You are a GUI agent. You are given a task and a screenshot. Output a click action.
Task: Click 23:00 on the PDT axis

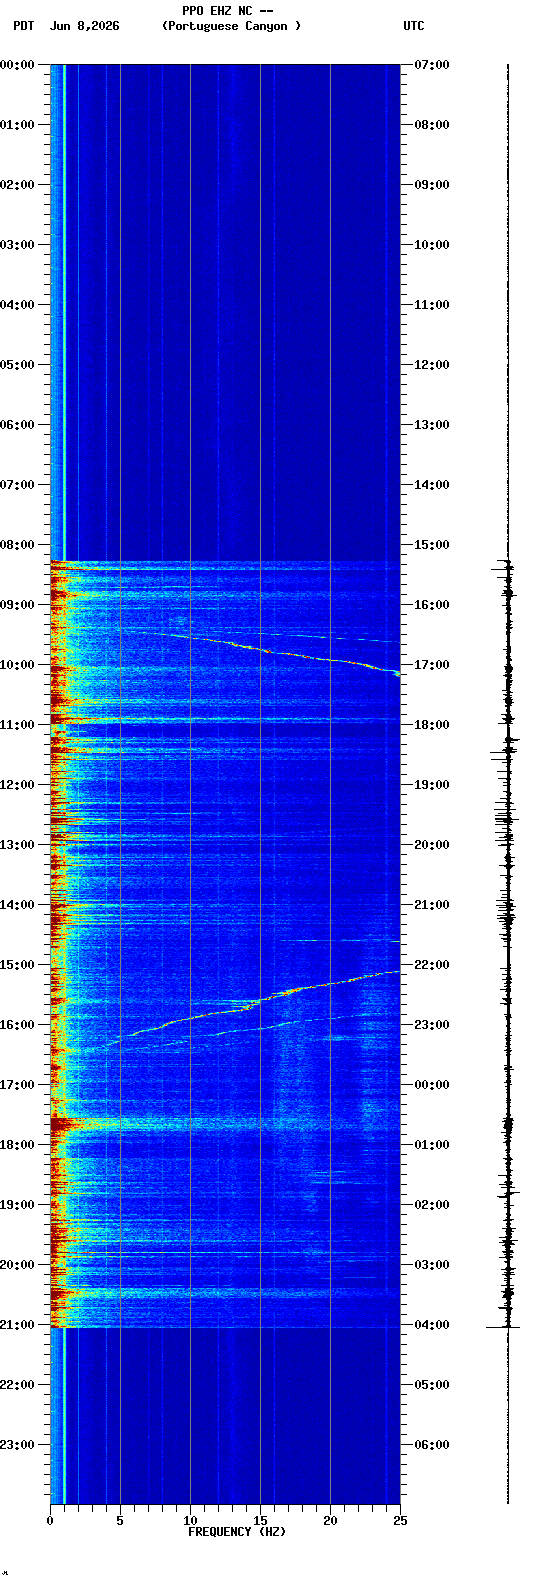[17, 1445]
